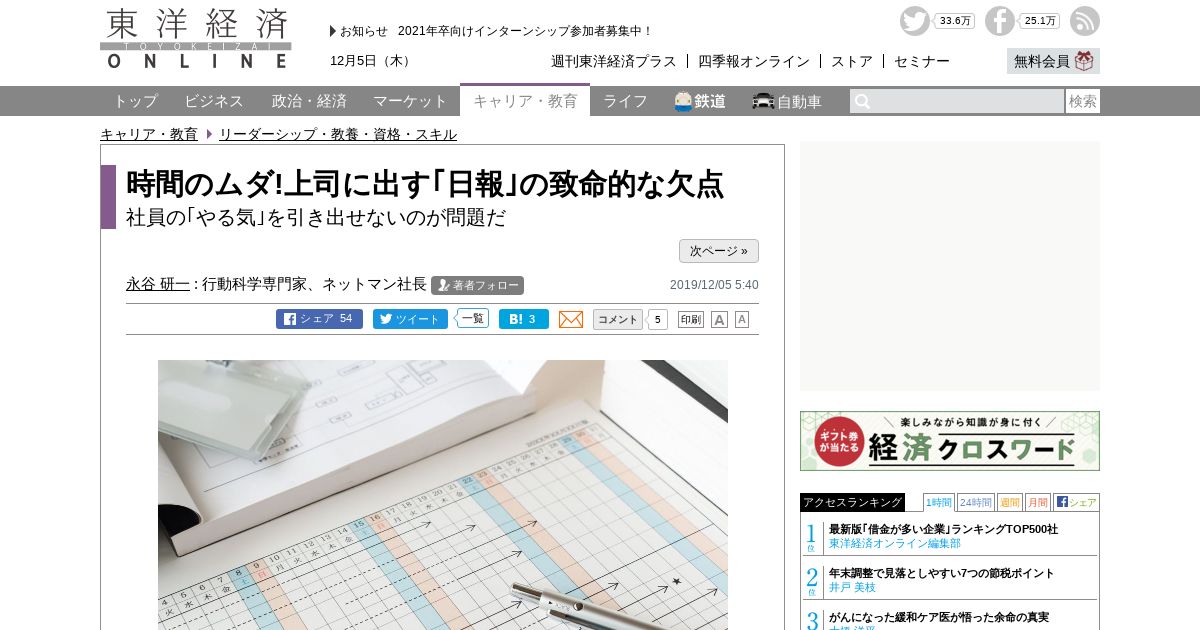Open 井戸 美枝 author link
The height and width of the screenshot is (630, 1200).
(852, 587)
